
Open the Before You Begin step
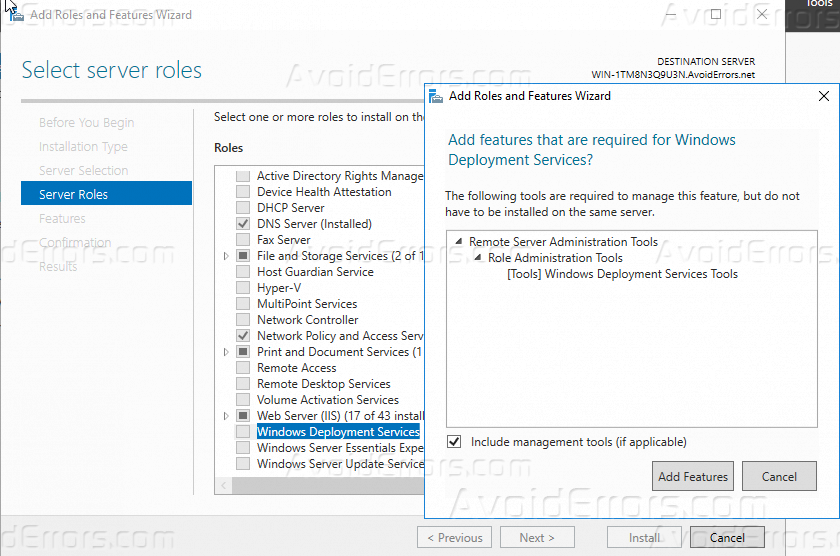86,122
